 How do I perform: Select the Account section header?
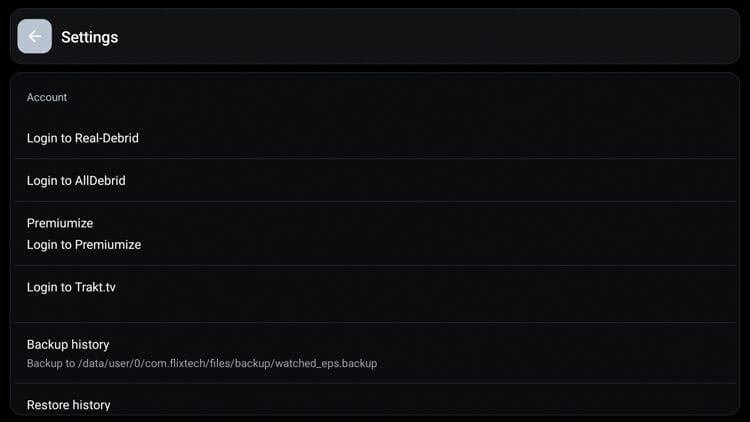coord(47,97)
